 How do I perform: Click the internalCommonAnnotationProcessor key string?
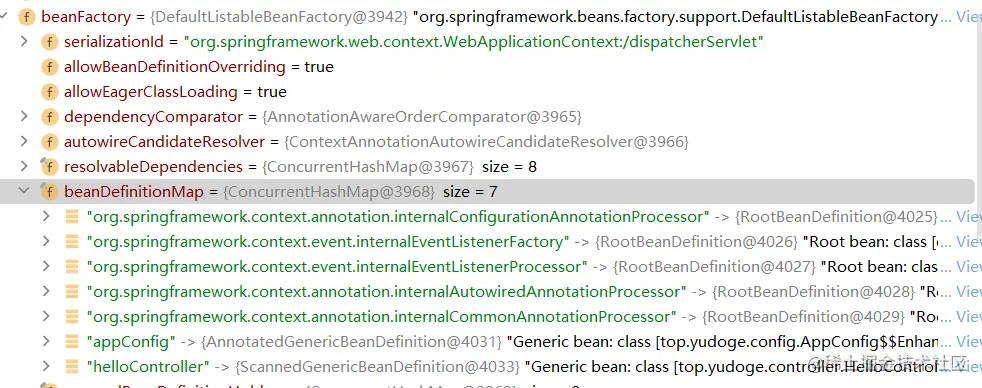(x=381, y=317)
